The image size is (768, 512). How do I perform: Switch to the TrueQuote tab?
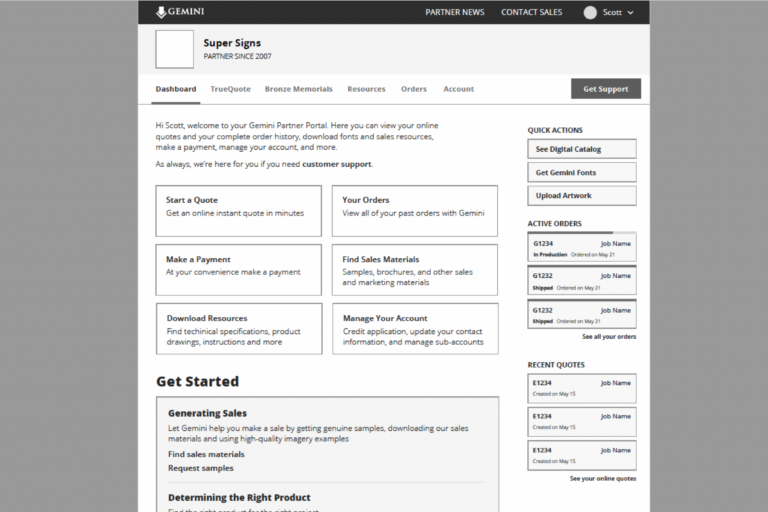[230, 89]
